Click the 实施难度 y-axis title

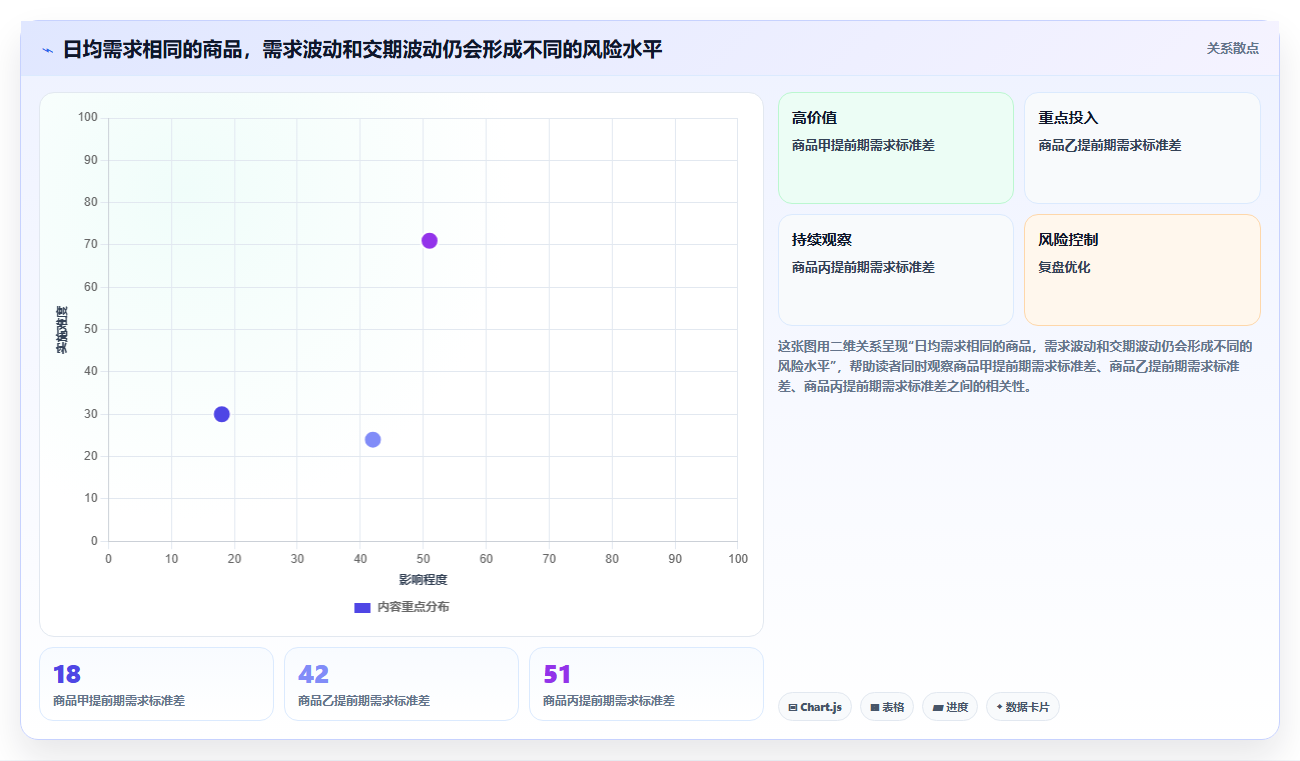click(x=62, y=330)
